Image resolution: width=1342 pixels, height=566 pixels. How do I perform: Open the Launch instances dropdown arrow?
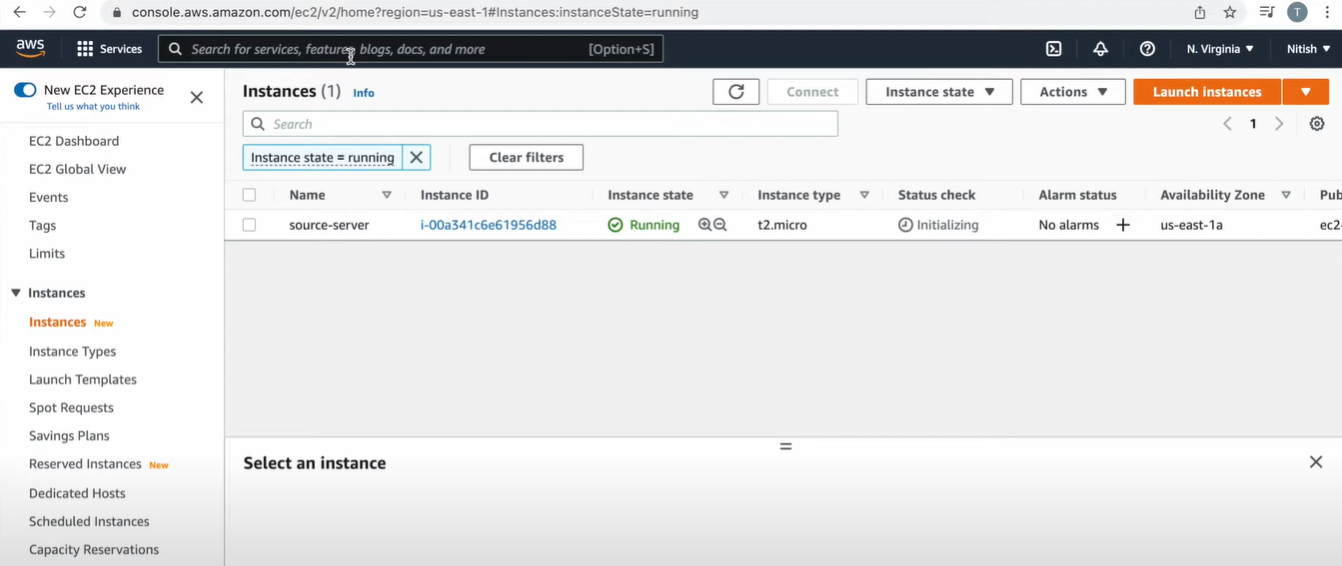(1306, 92)
